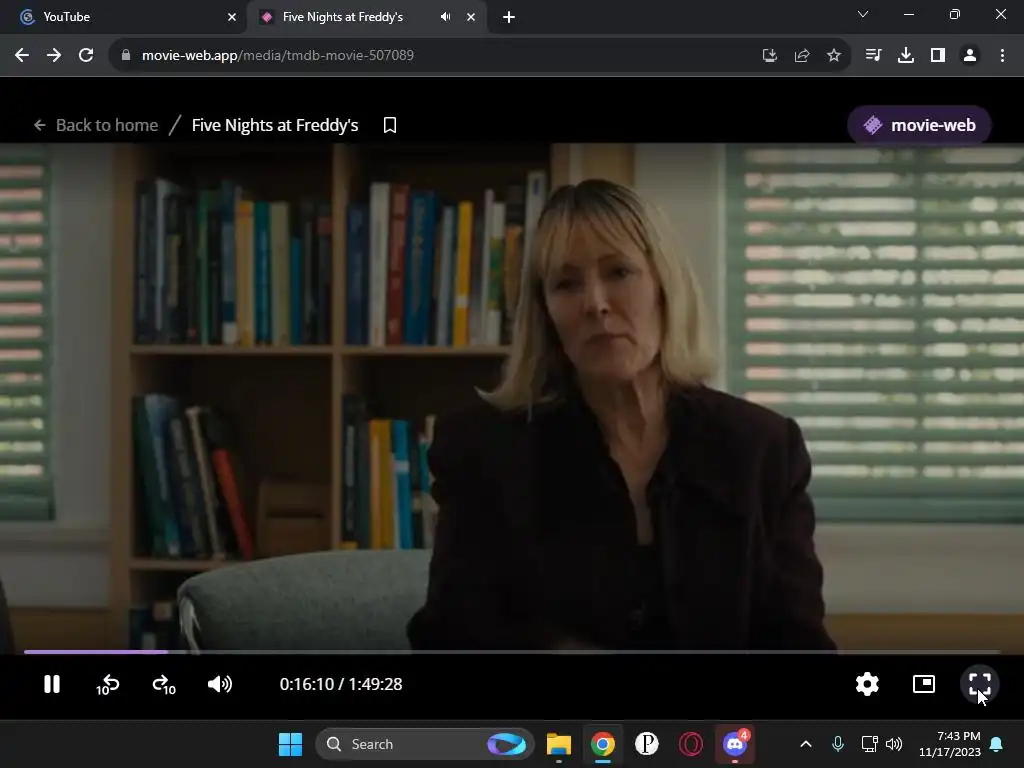Rewind the video 10 seconds
Viewport: 1024px width, 768px height.
[x=108, y=684]
